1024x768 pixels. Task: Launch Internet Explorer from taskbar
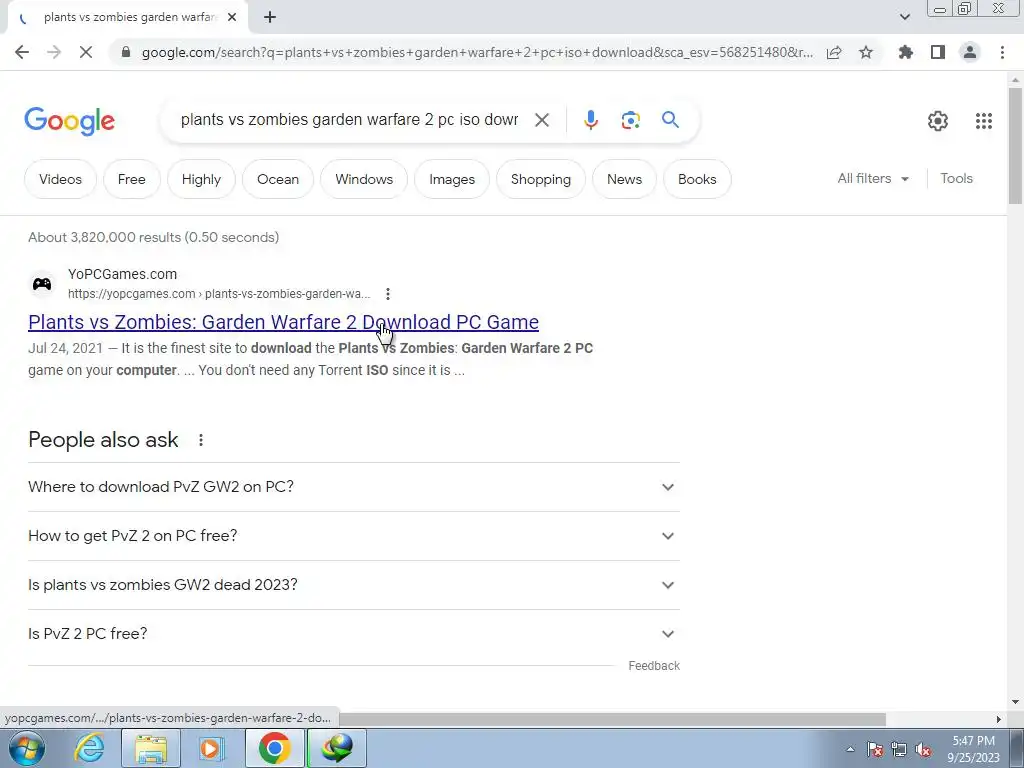pos(88,748)
